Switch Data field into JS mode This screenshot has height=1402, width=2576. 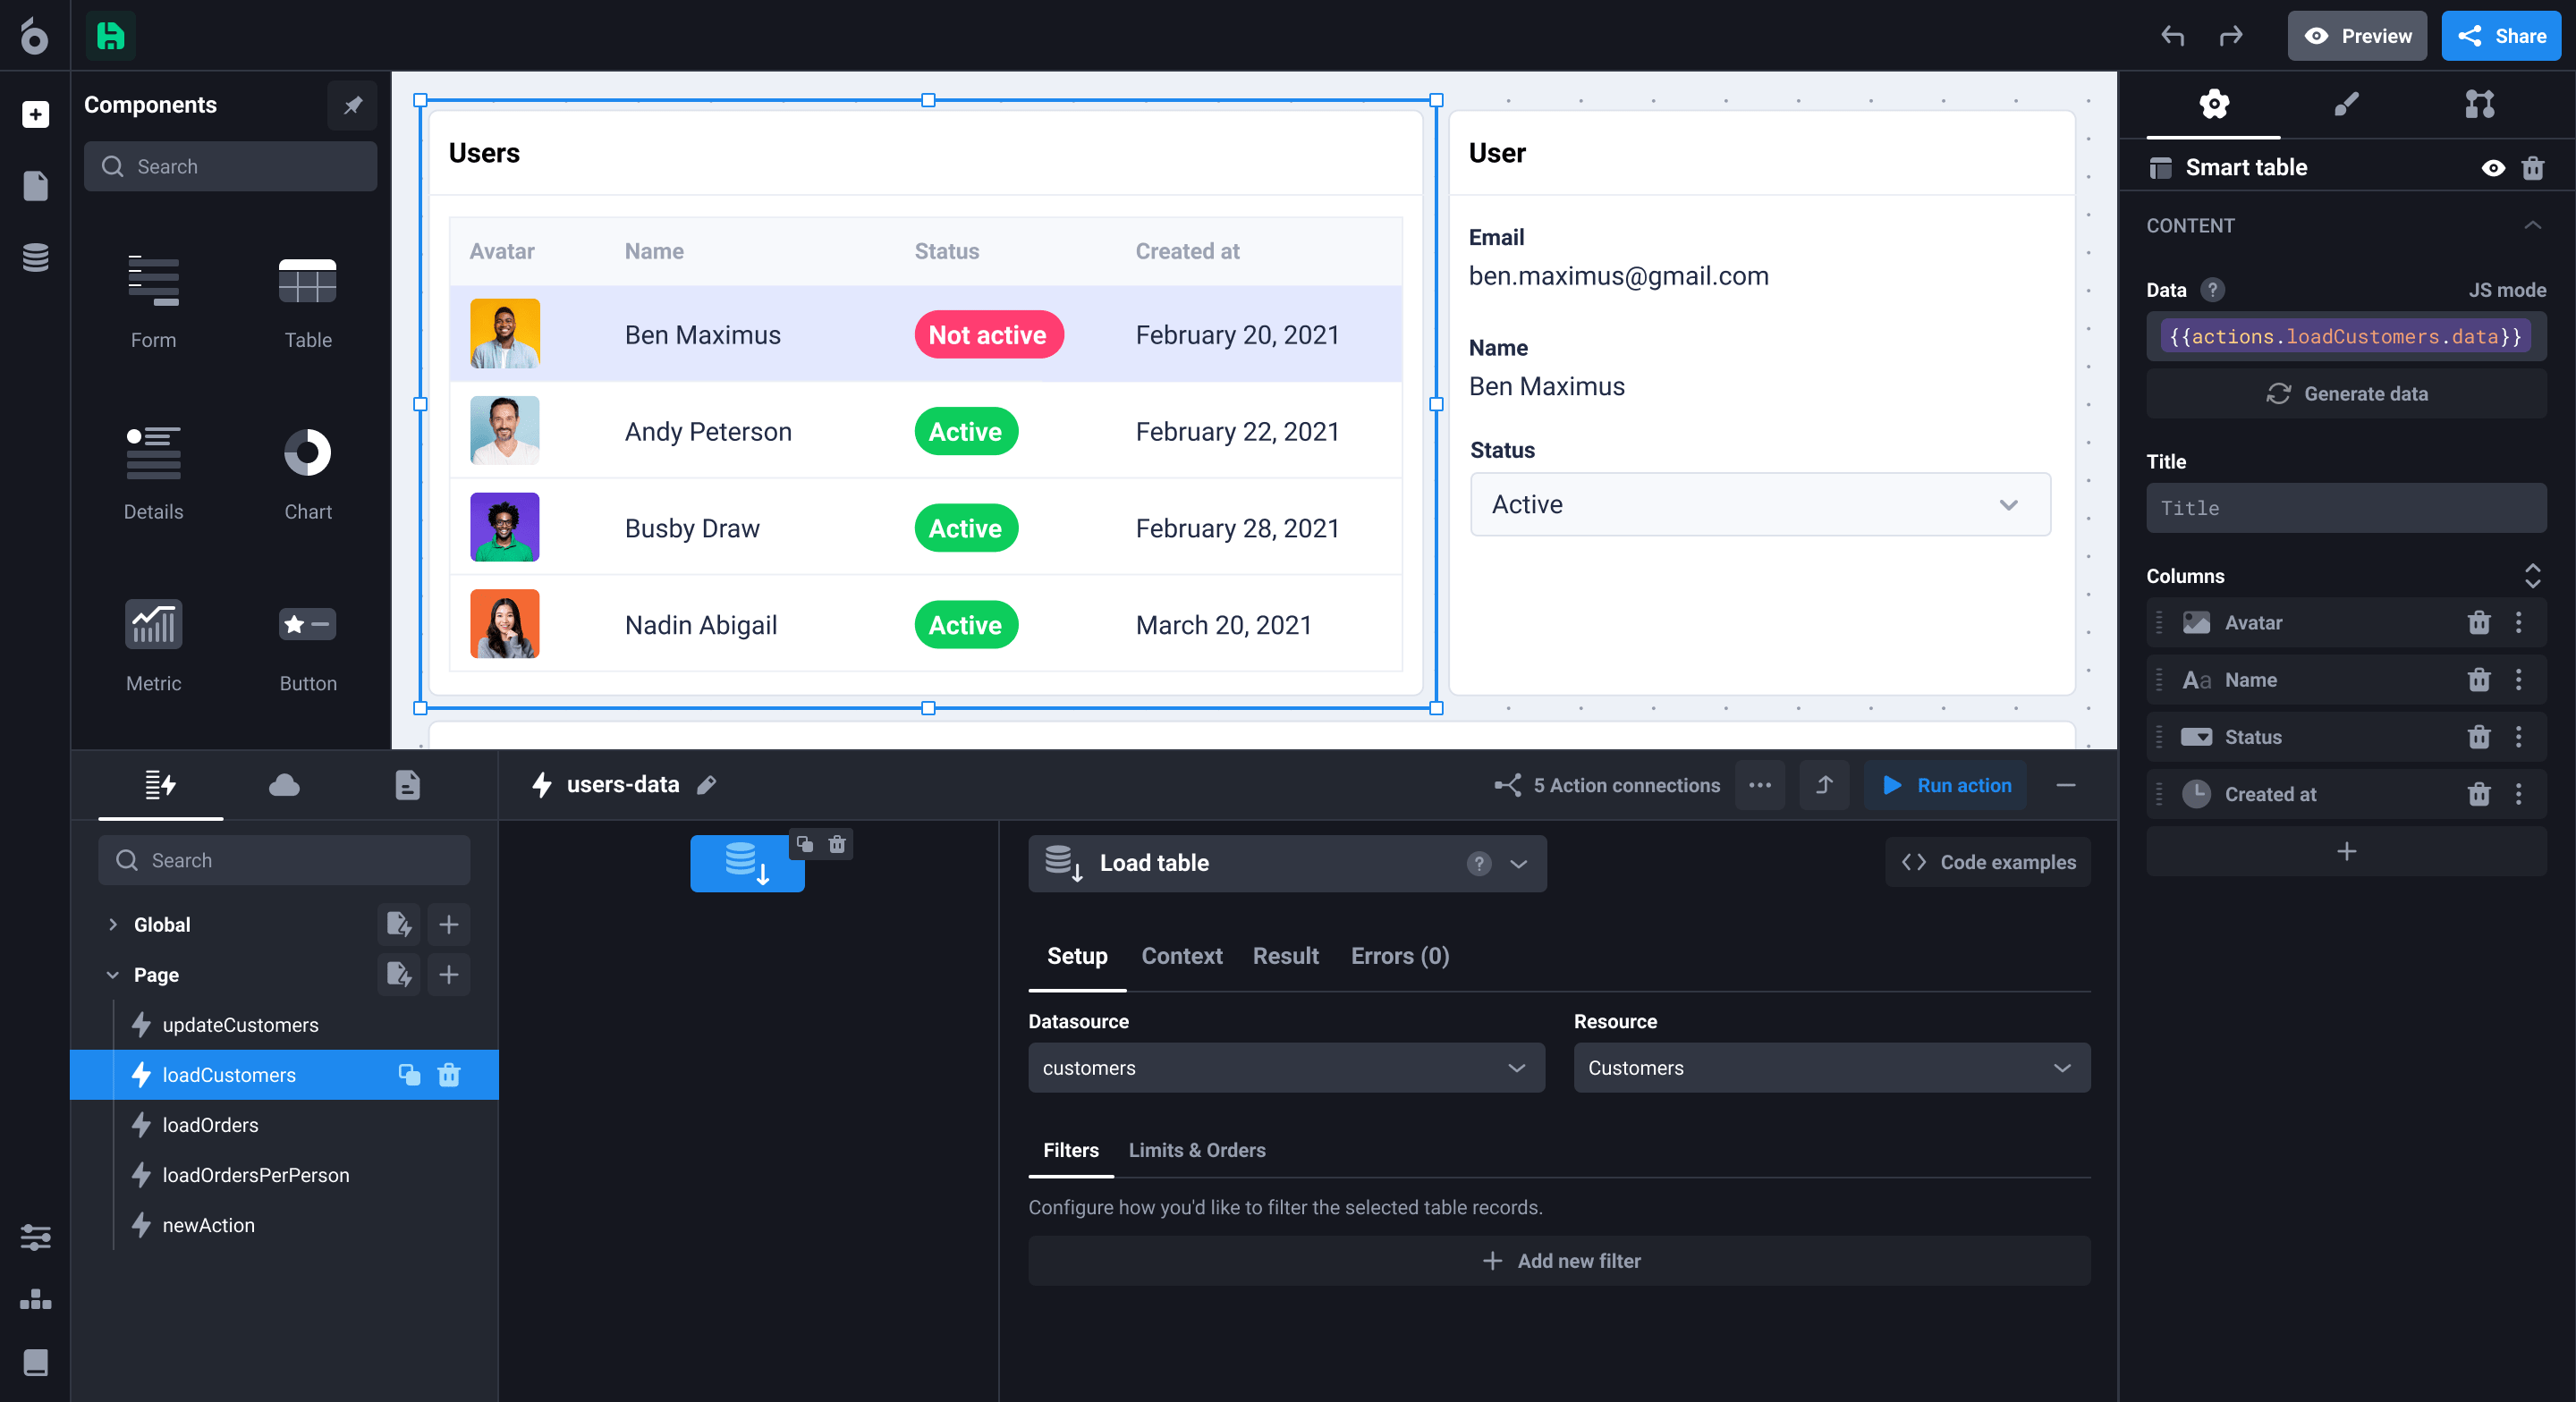point(2508,289)
